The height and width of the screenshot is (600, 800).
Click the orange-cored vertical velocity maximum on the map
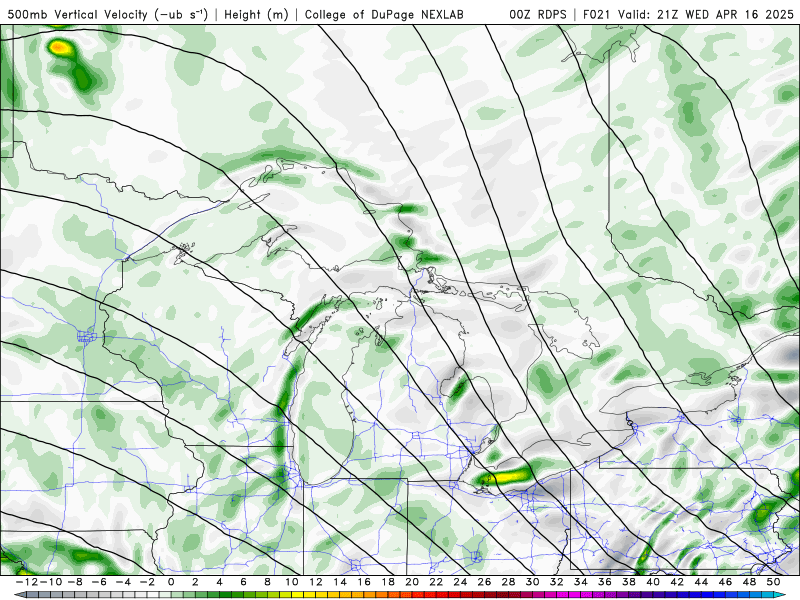point(59,48)
